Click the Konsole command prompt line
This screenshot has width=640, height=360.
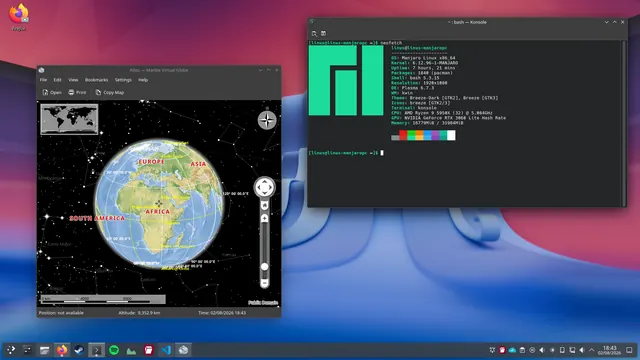tap(346, 153)
